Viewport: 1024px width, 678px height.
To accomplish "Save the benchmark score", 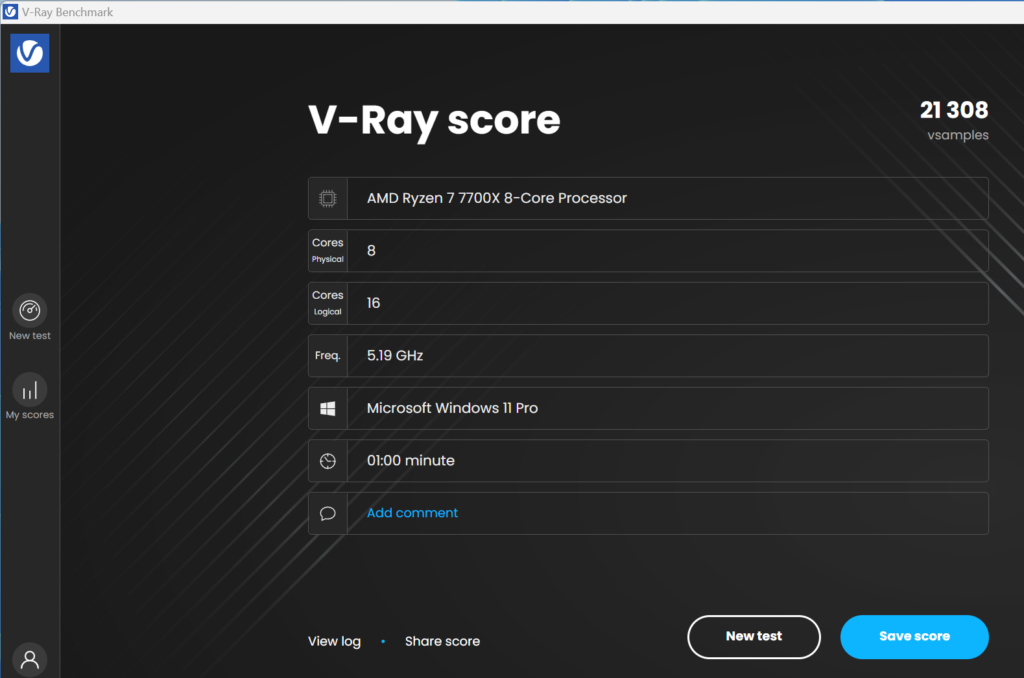I will pos(914,637).
